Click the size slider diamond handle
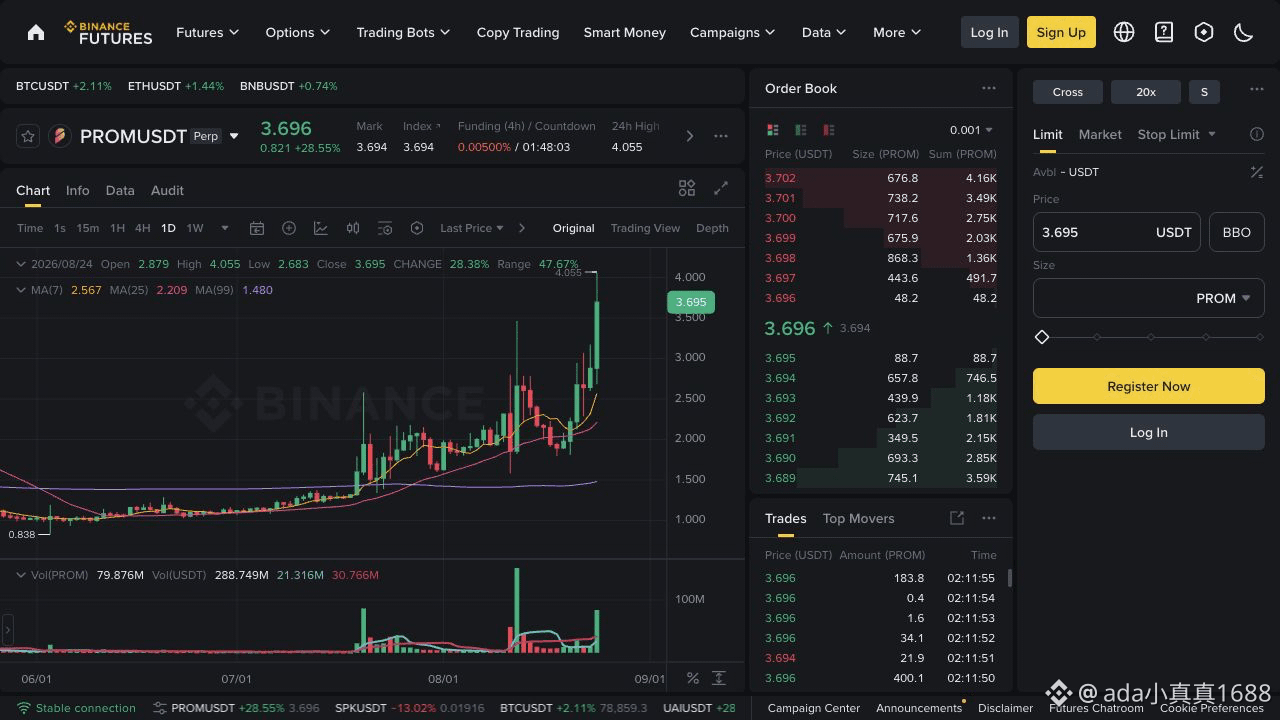 point(1042,337)
